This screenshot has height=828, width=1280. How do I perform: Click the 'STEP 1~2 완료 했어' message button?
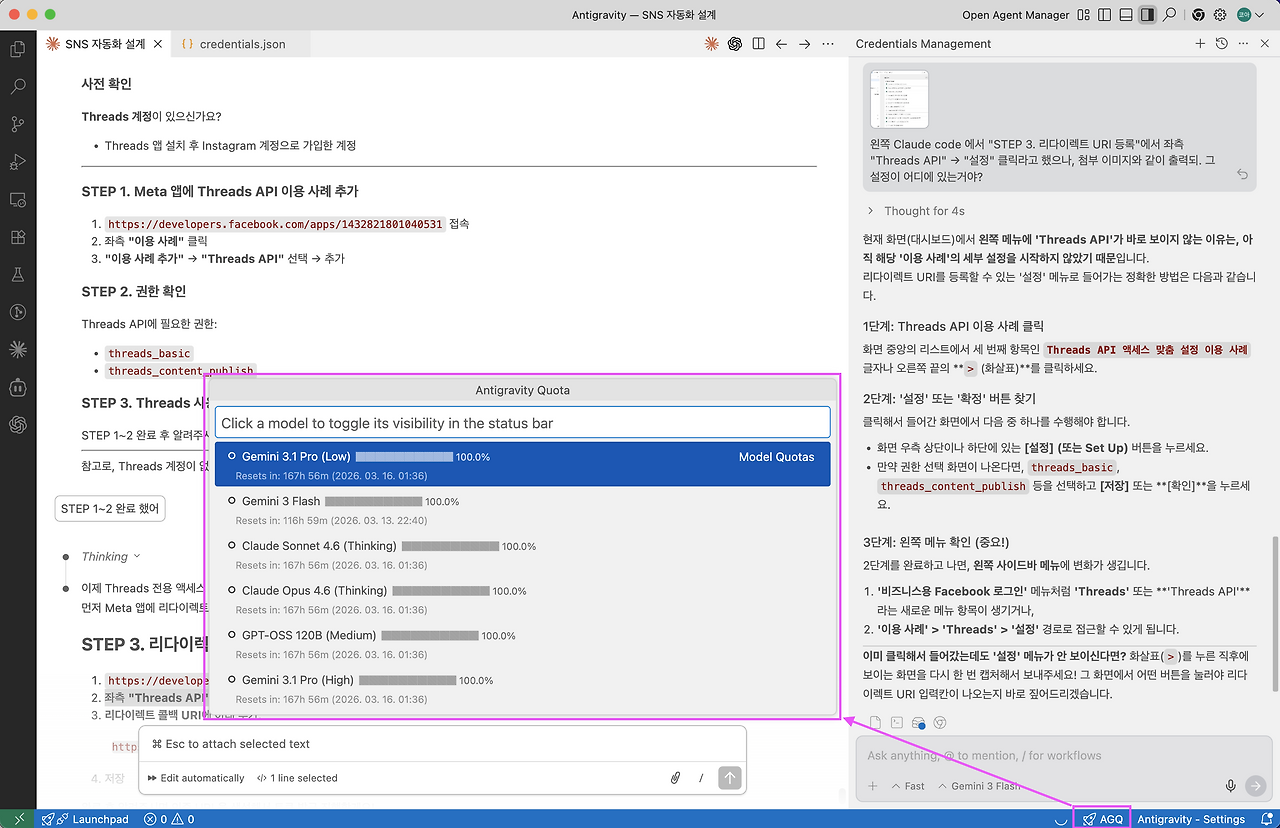(110, 508)
